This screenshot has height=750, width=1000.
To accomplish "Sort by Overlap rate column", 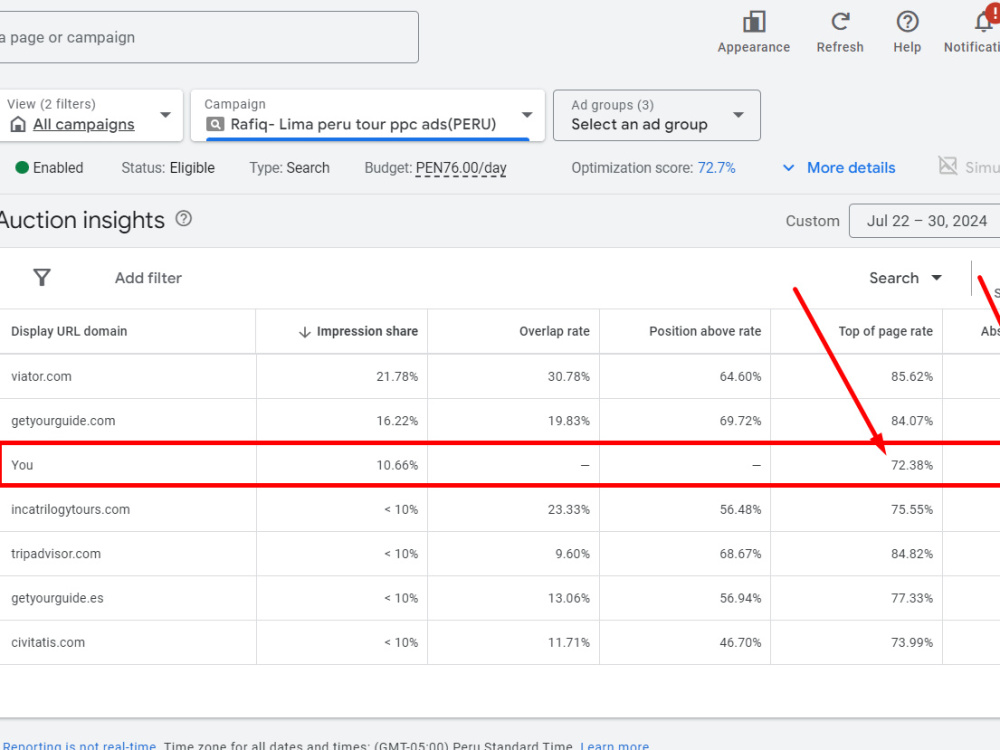I will (554, 331).
